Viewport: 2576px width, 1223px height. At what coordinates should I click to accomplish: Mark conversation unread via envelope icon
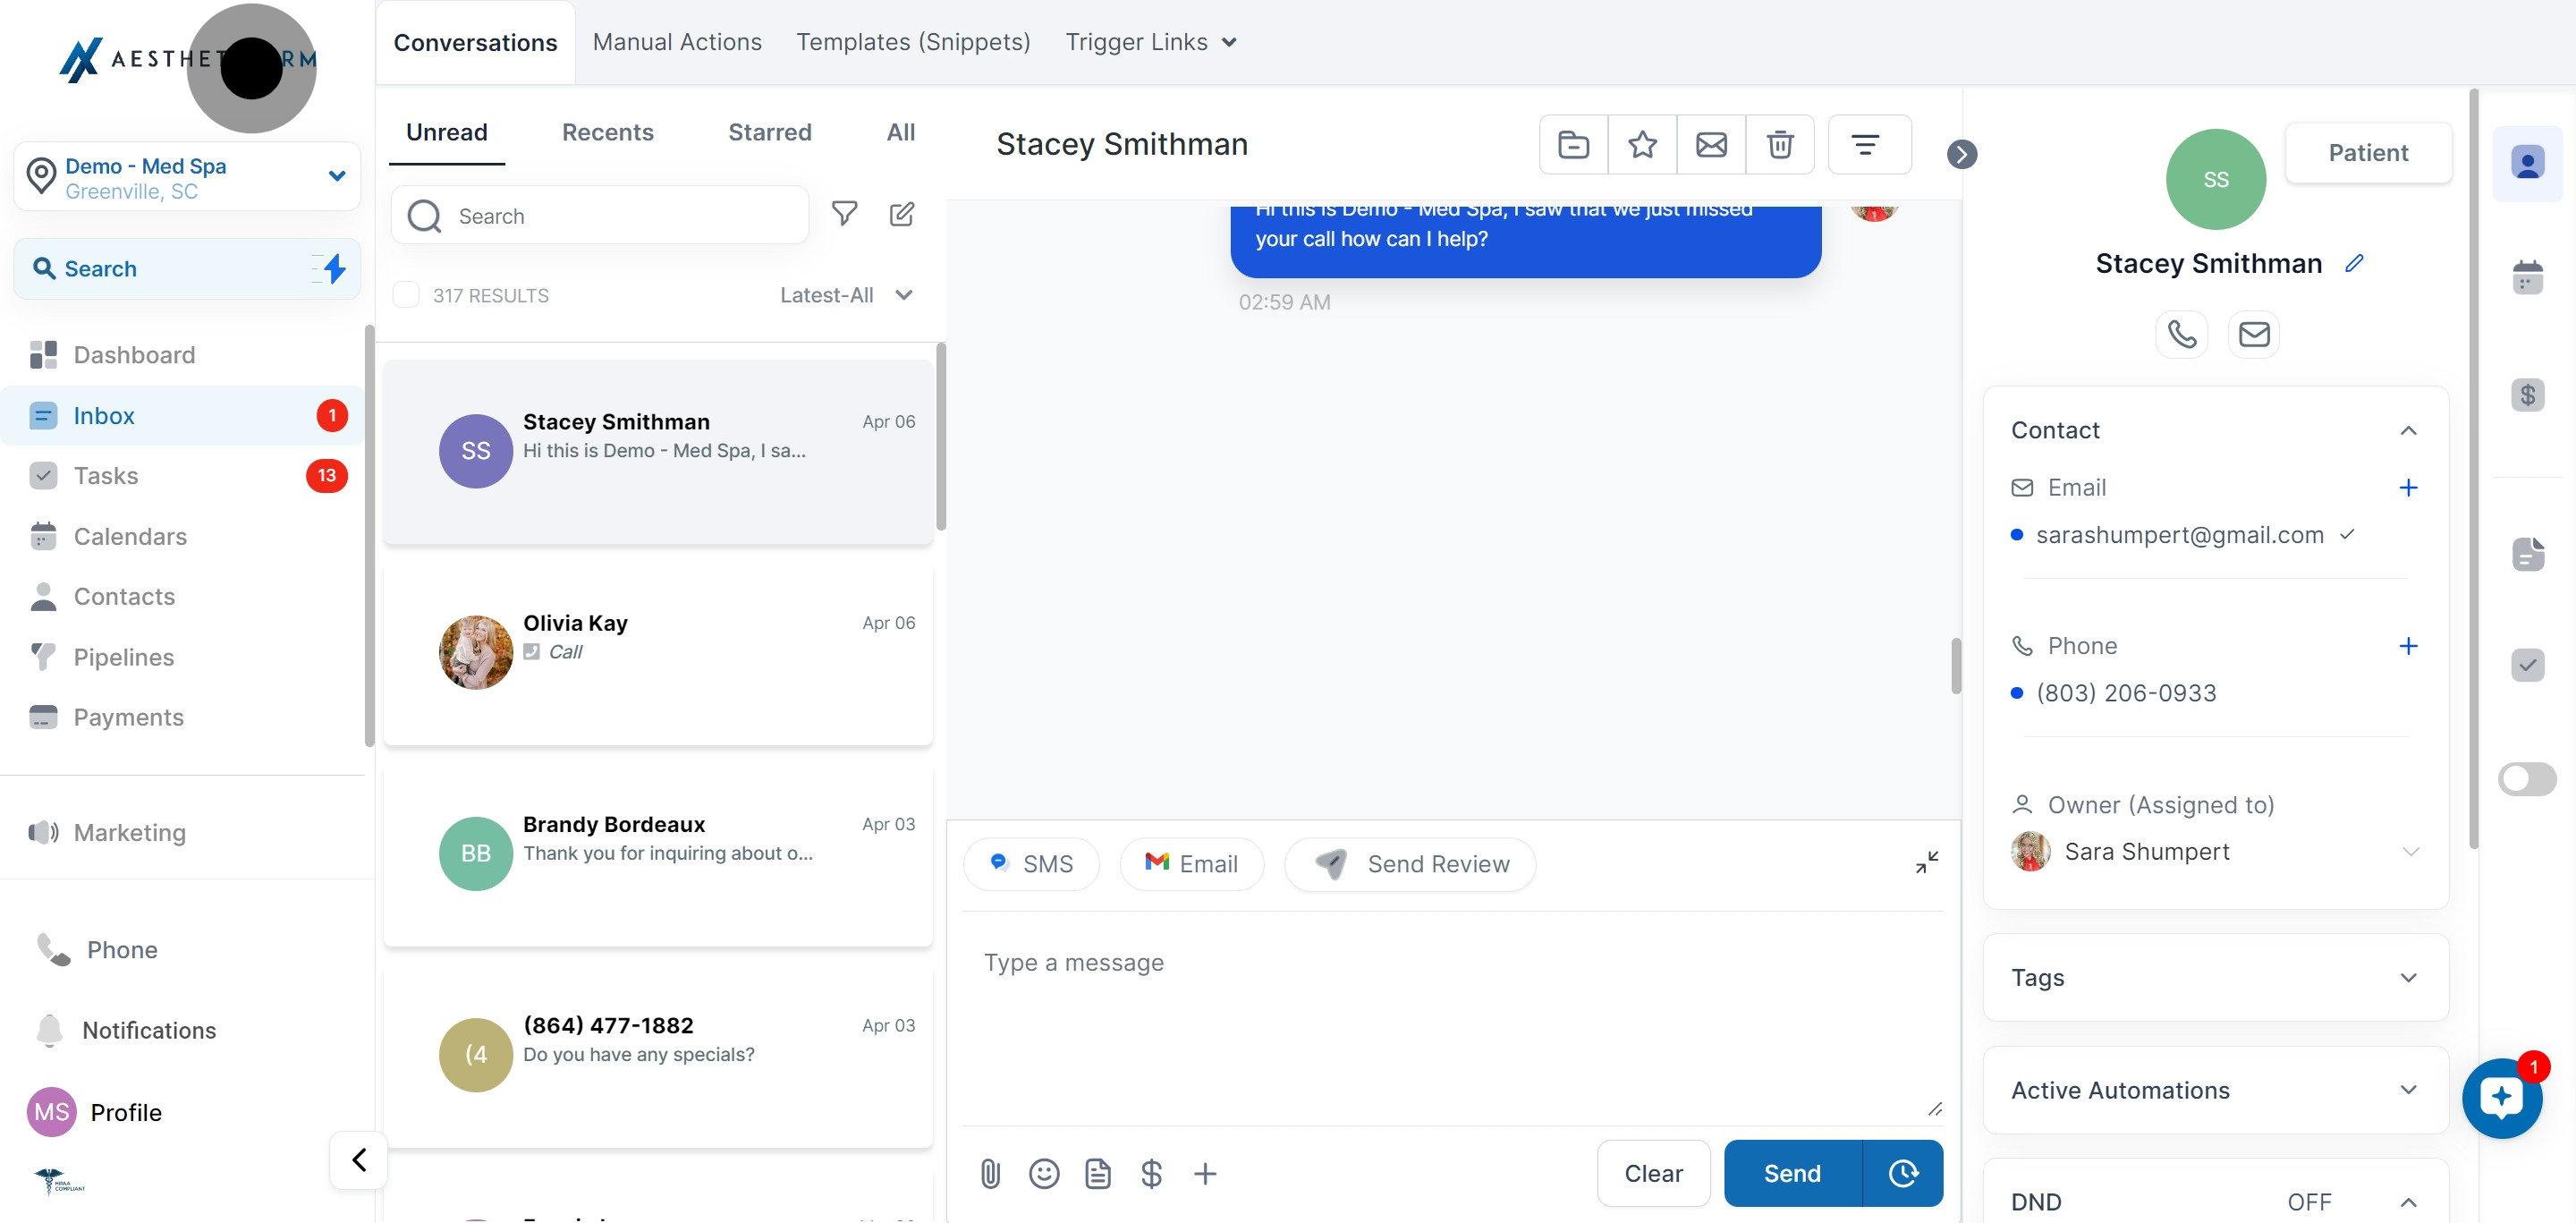pos(1711,145)
